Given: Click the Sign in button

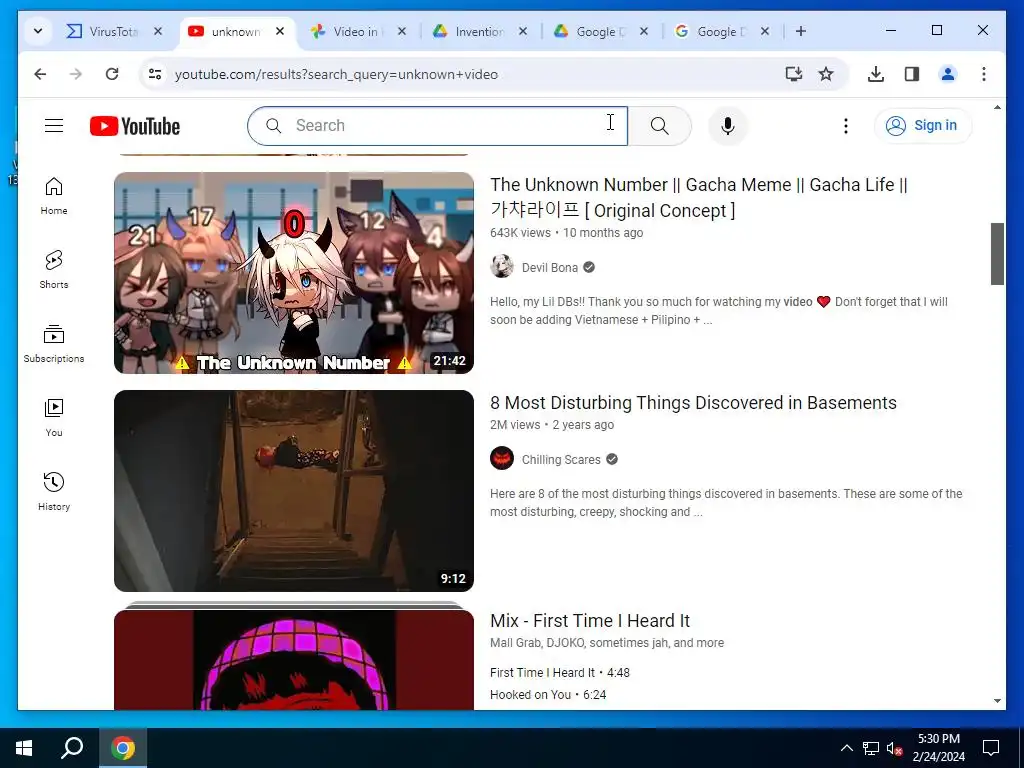Looking at the screenshot, I should tap(923, 125).
